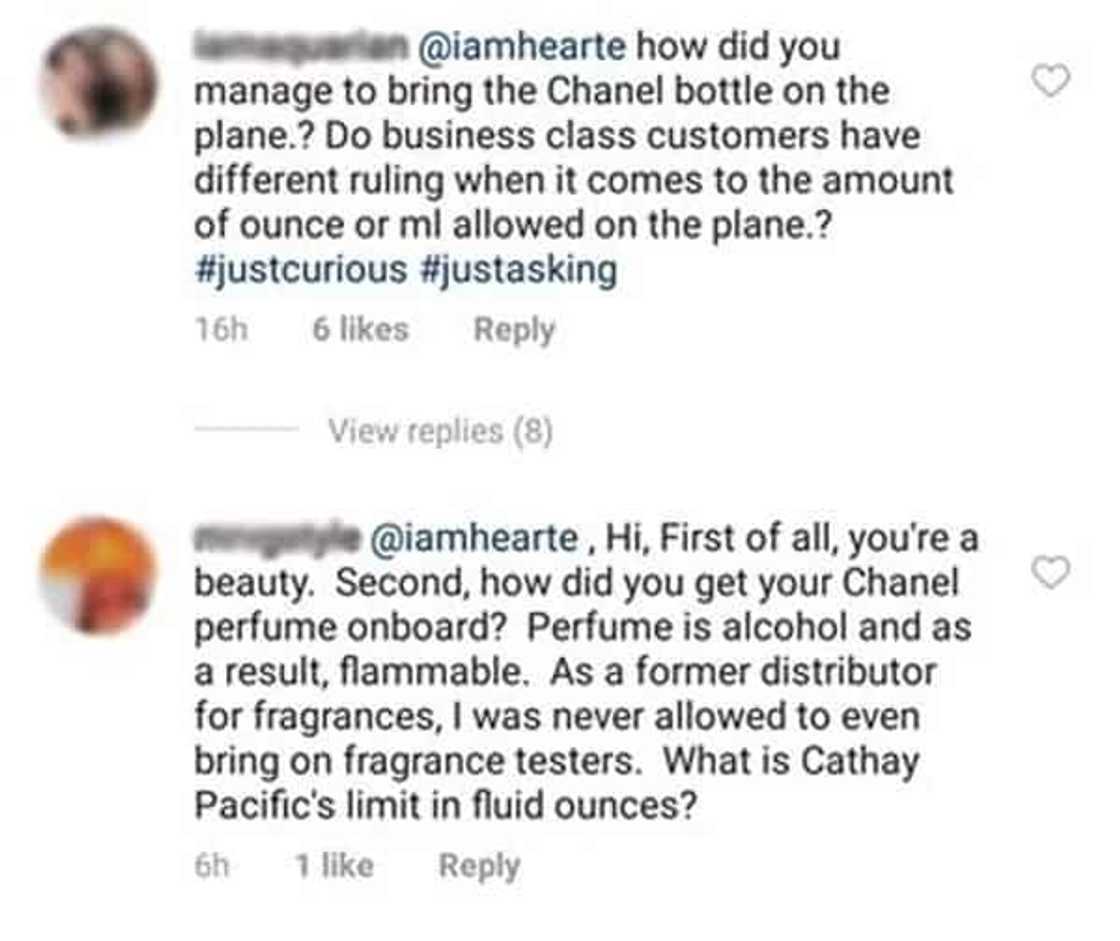Click the 6h timestamp
This screenshot has width=1120, height=941.
pos(212,866)
